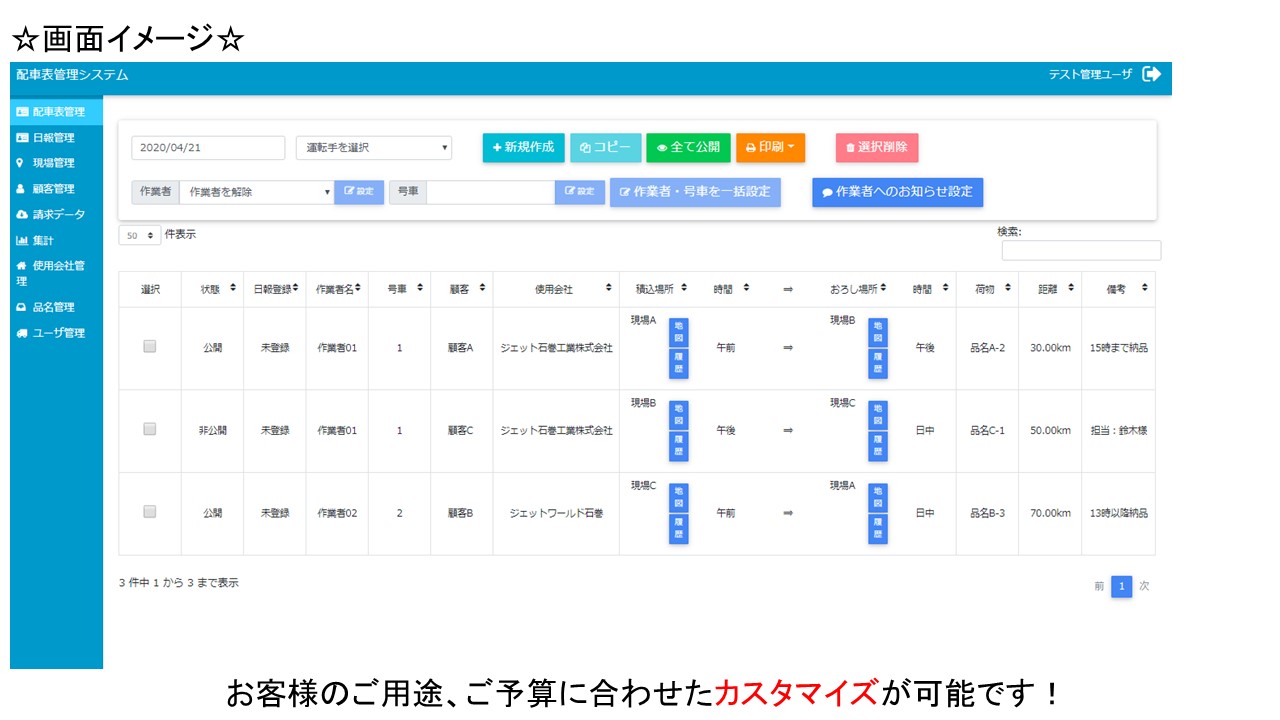This screenshot has width=1280, height=720.
Task: Open the 作業者を解除 dropdown
Action: (257, 192)
